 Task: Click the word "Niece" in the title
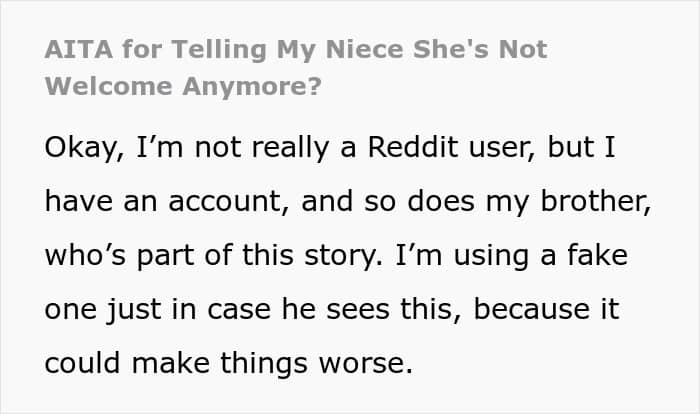point(364,49)
